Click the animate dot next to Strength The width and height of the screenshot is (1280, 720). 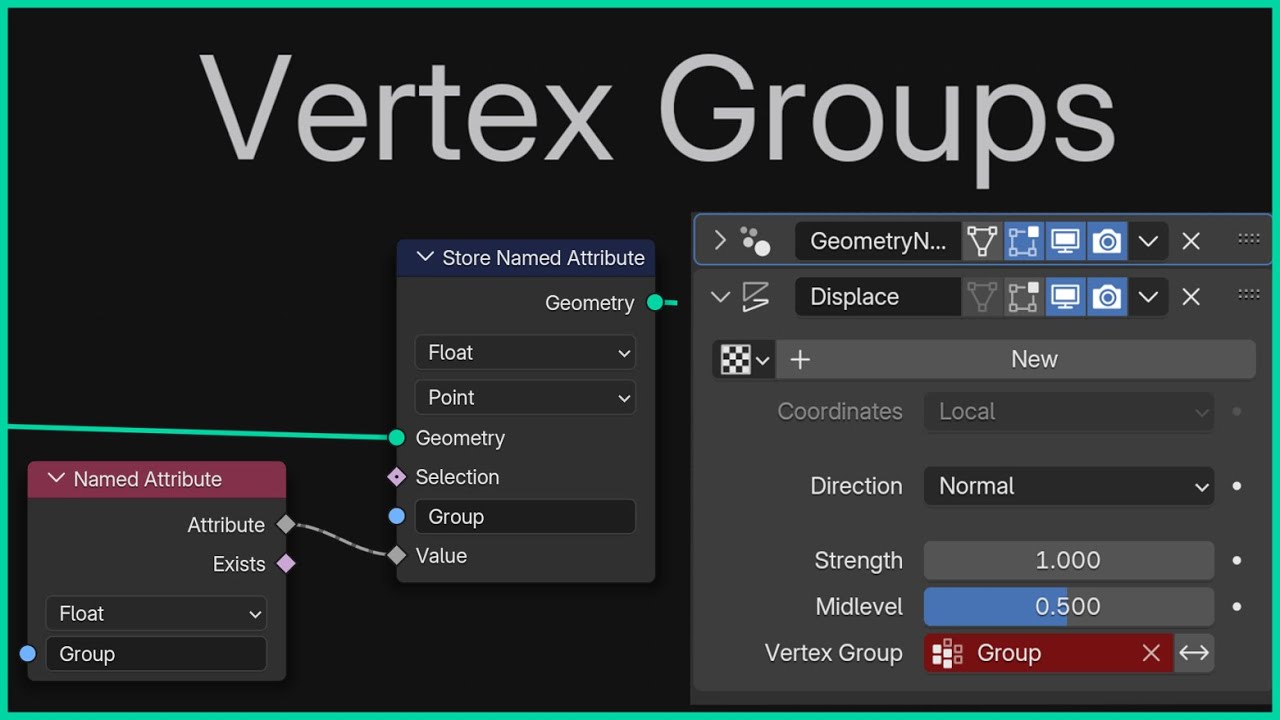(x=1237, y=560)
